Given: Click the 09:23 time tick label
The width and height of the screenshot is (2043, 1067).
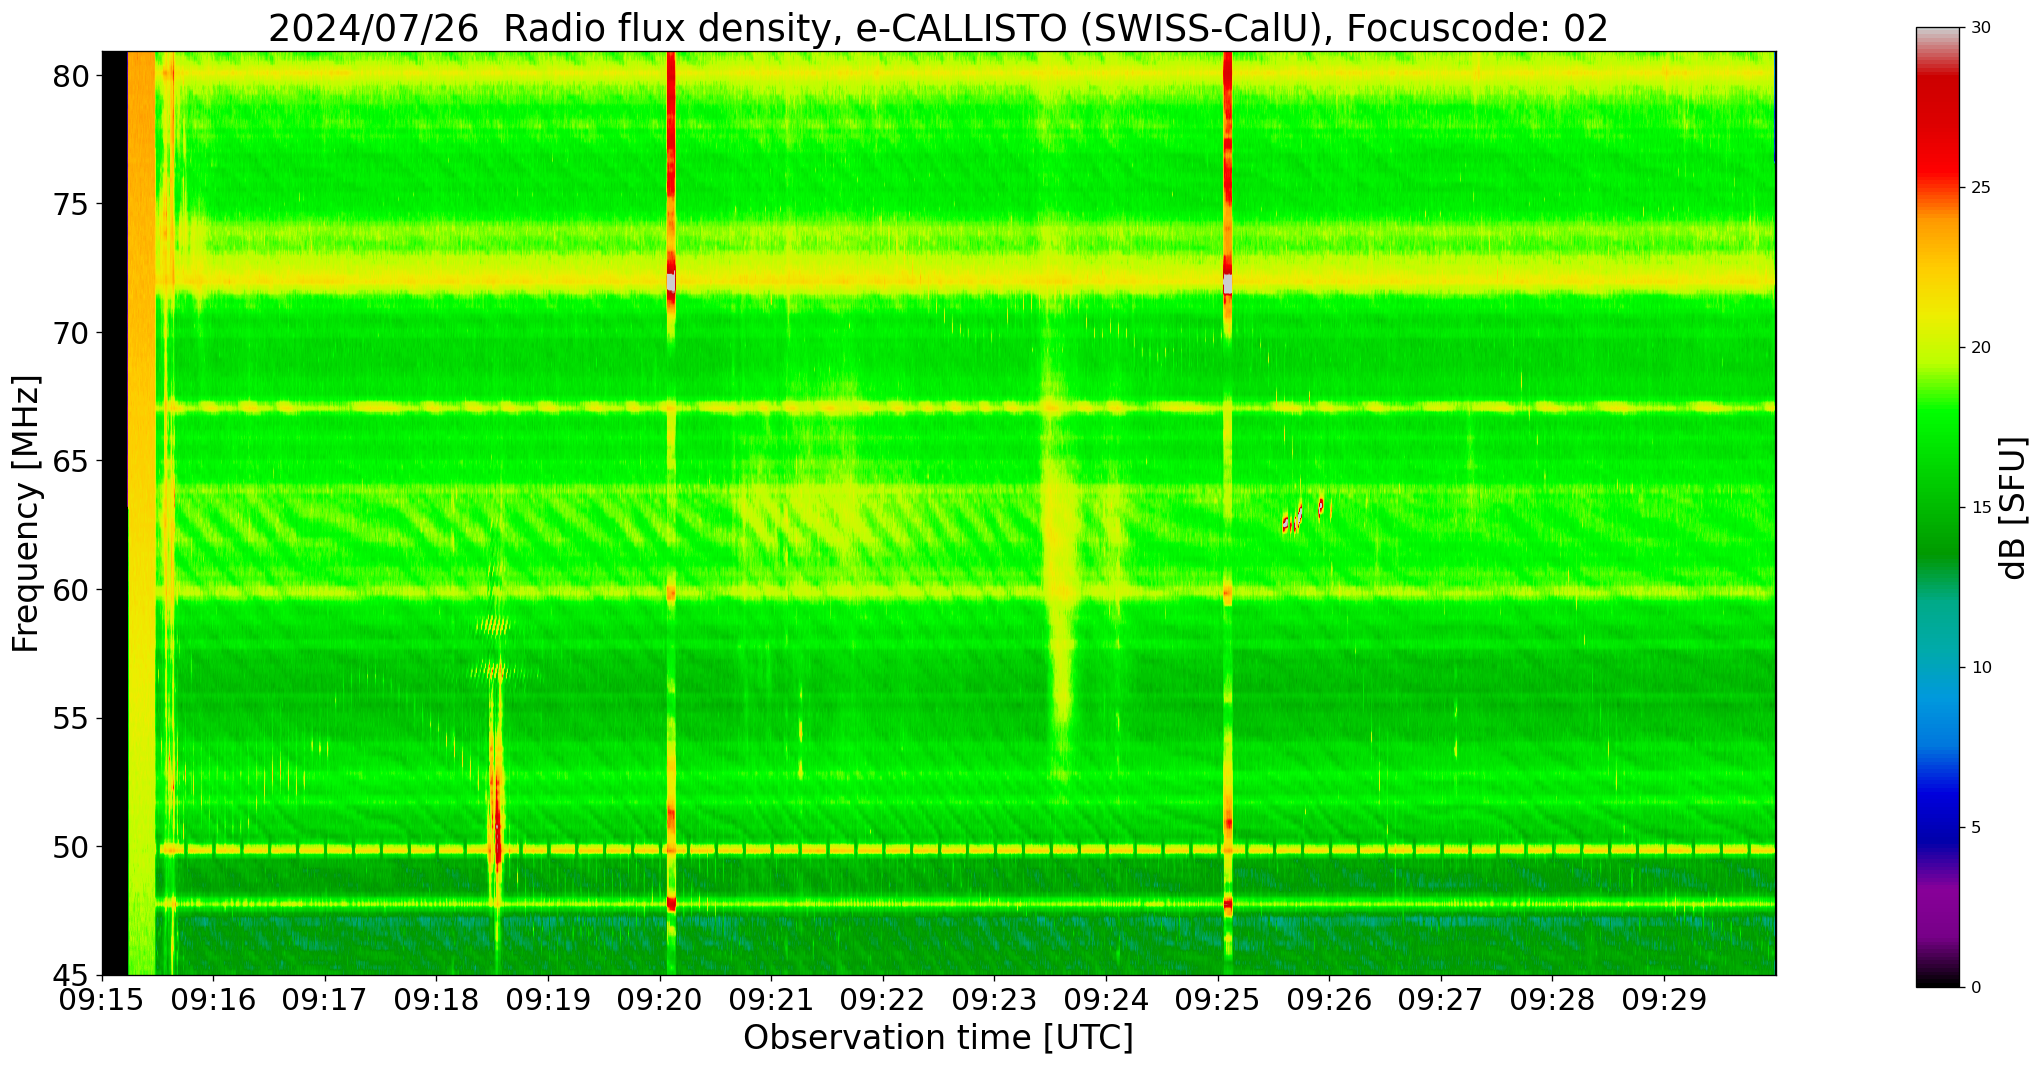Looking at the screenshot, I should 994,999.
